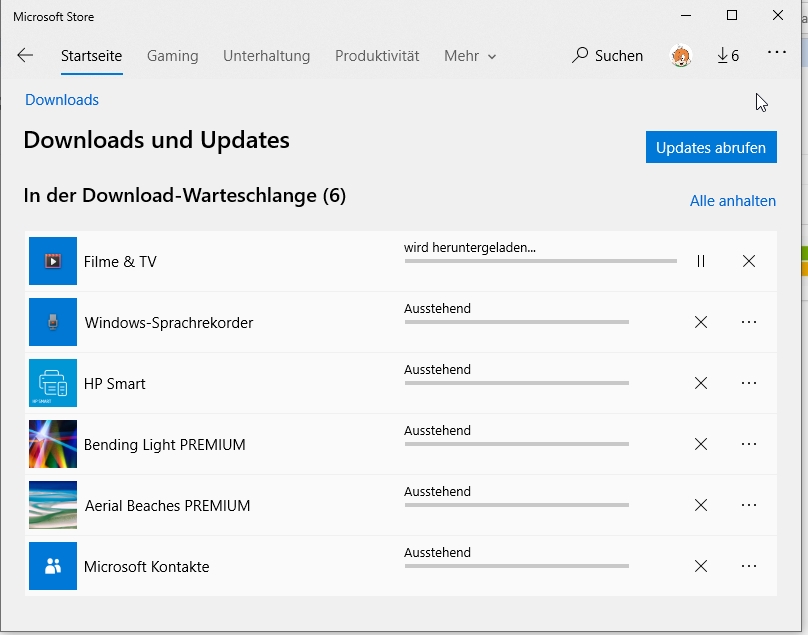Open downloads indicator showing 6

(x=728, y=55)
